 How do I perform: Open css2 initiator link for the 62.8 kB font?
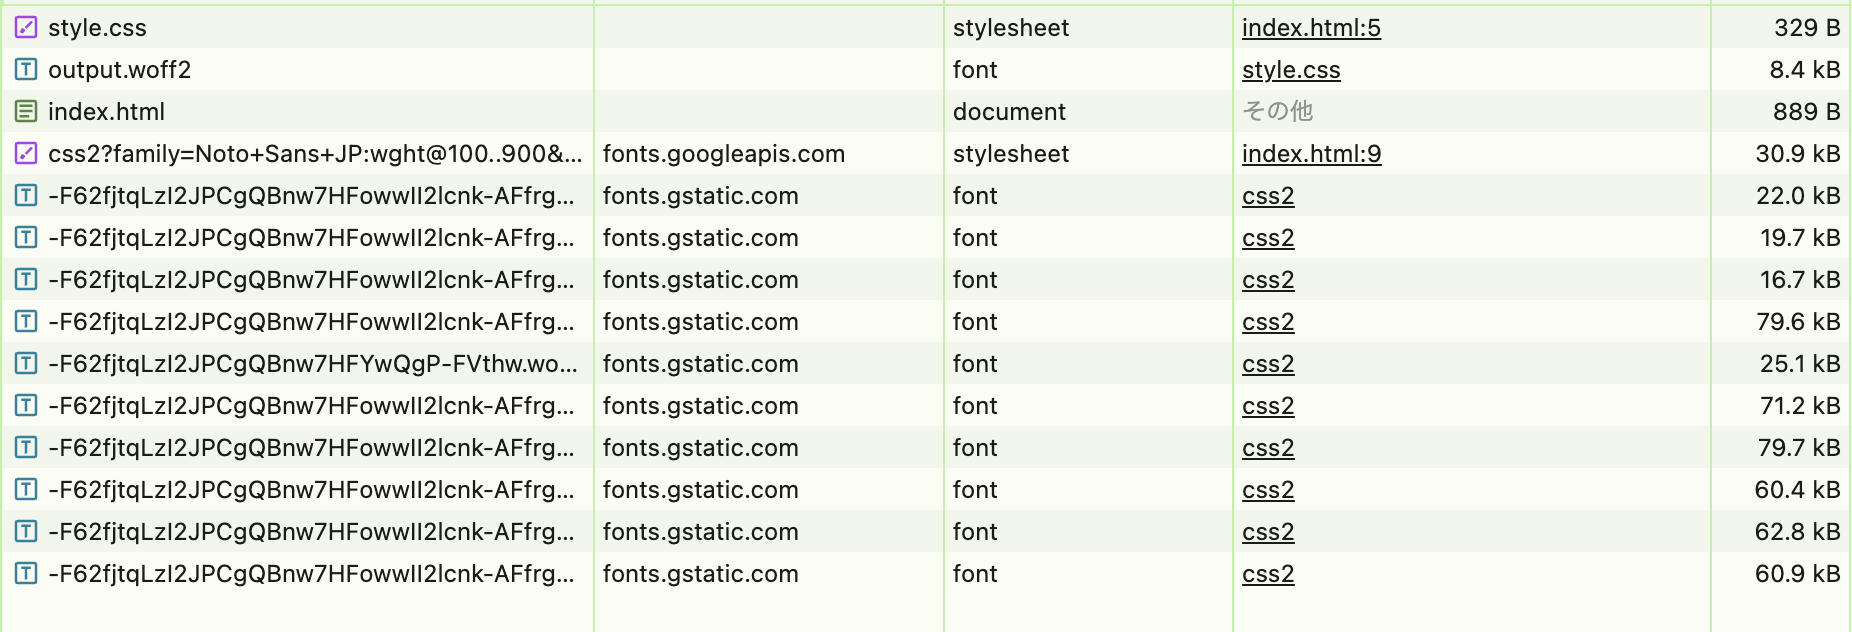[1268, 532]
